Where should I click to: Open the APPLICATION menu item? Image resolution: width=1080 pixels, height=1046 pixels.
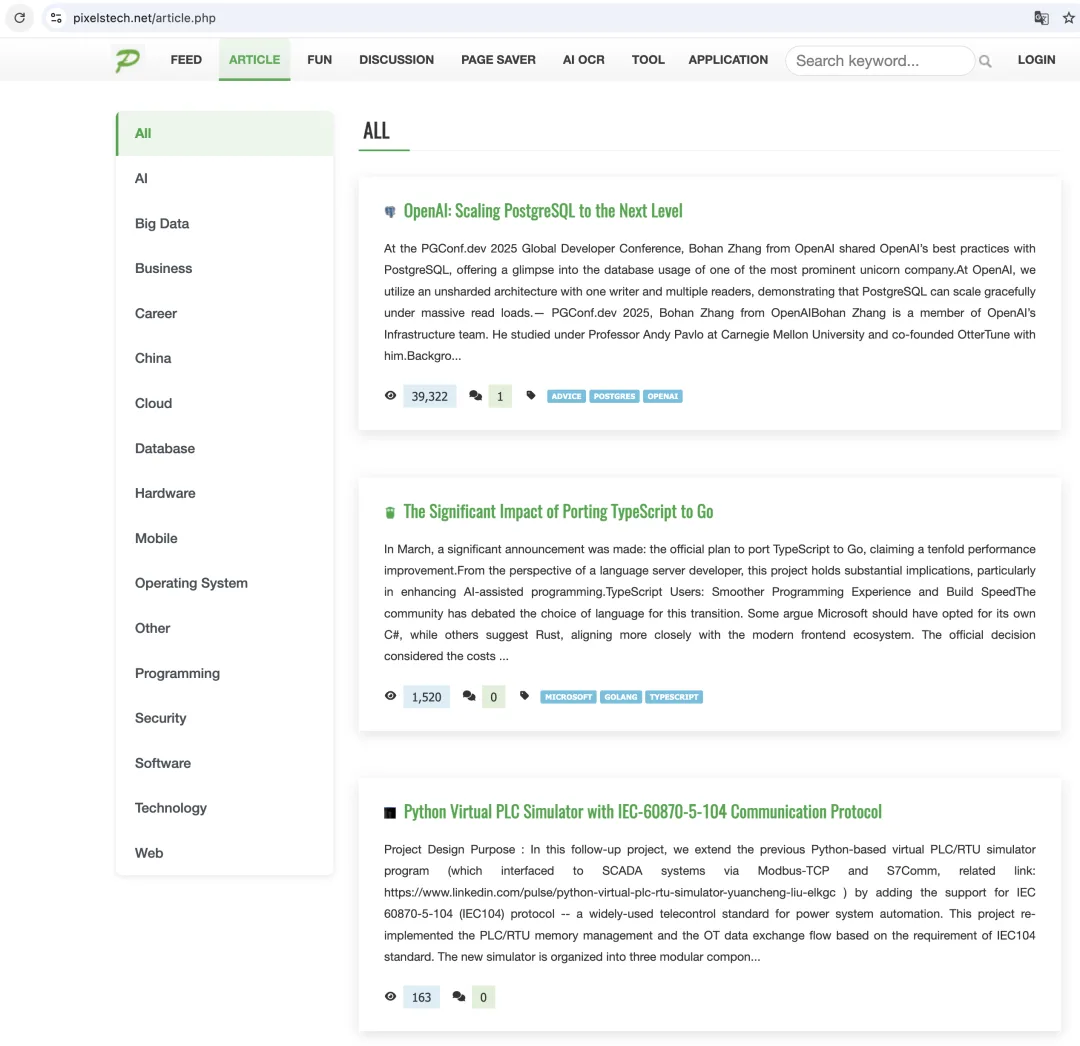pos(728,60)
